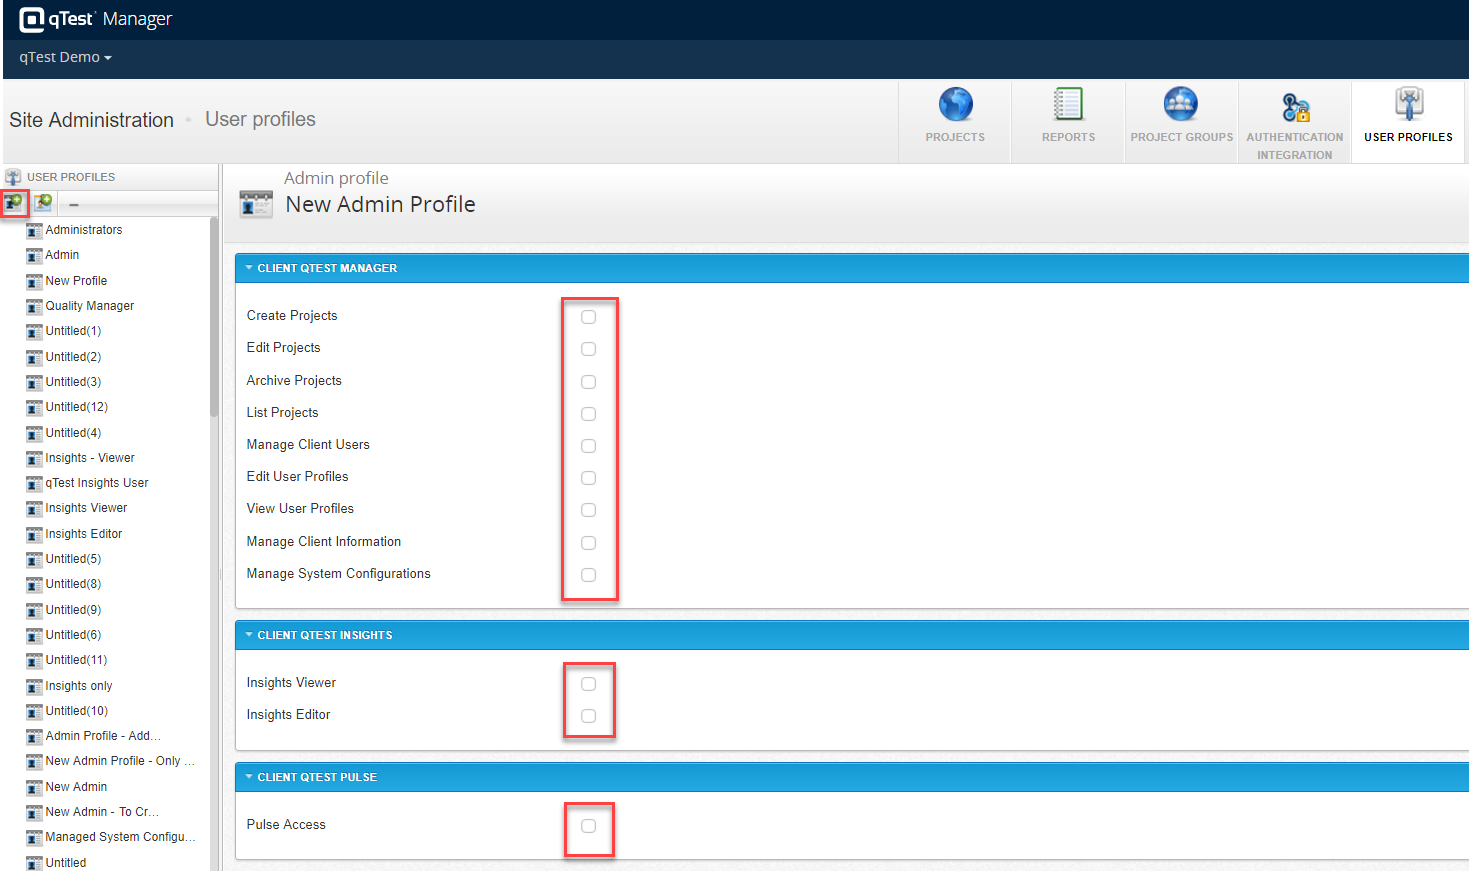1469x871 pixels.
Task: Click the profile icon beside Untitled(5)
Action: pos(34,560)
